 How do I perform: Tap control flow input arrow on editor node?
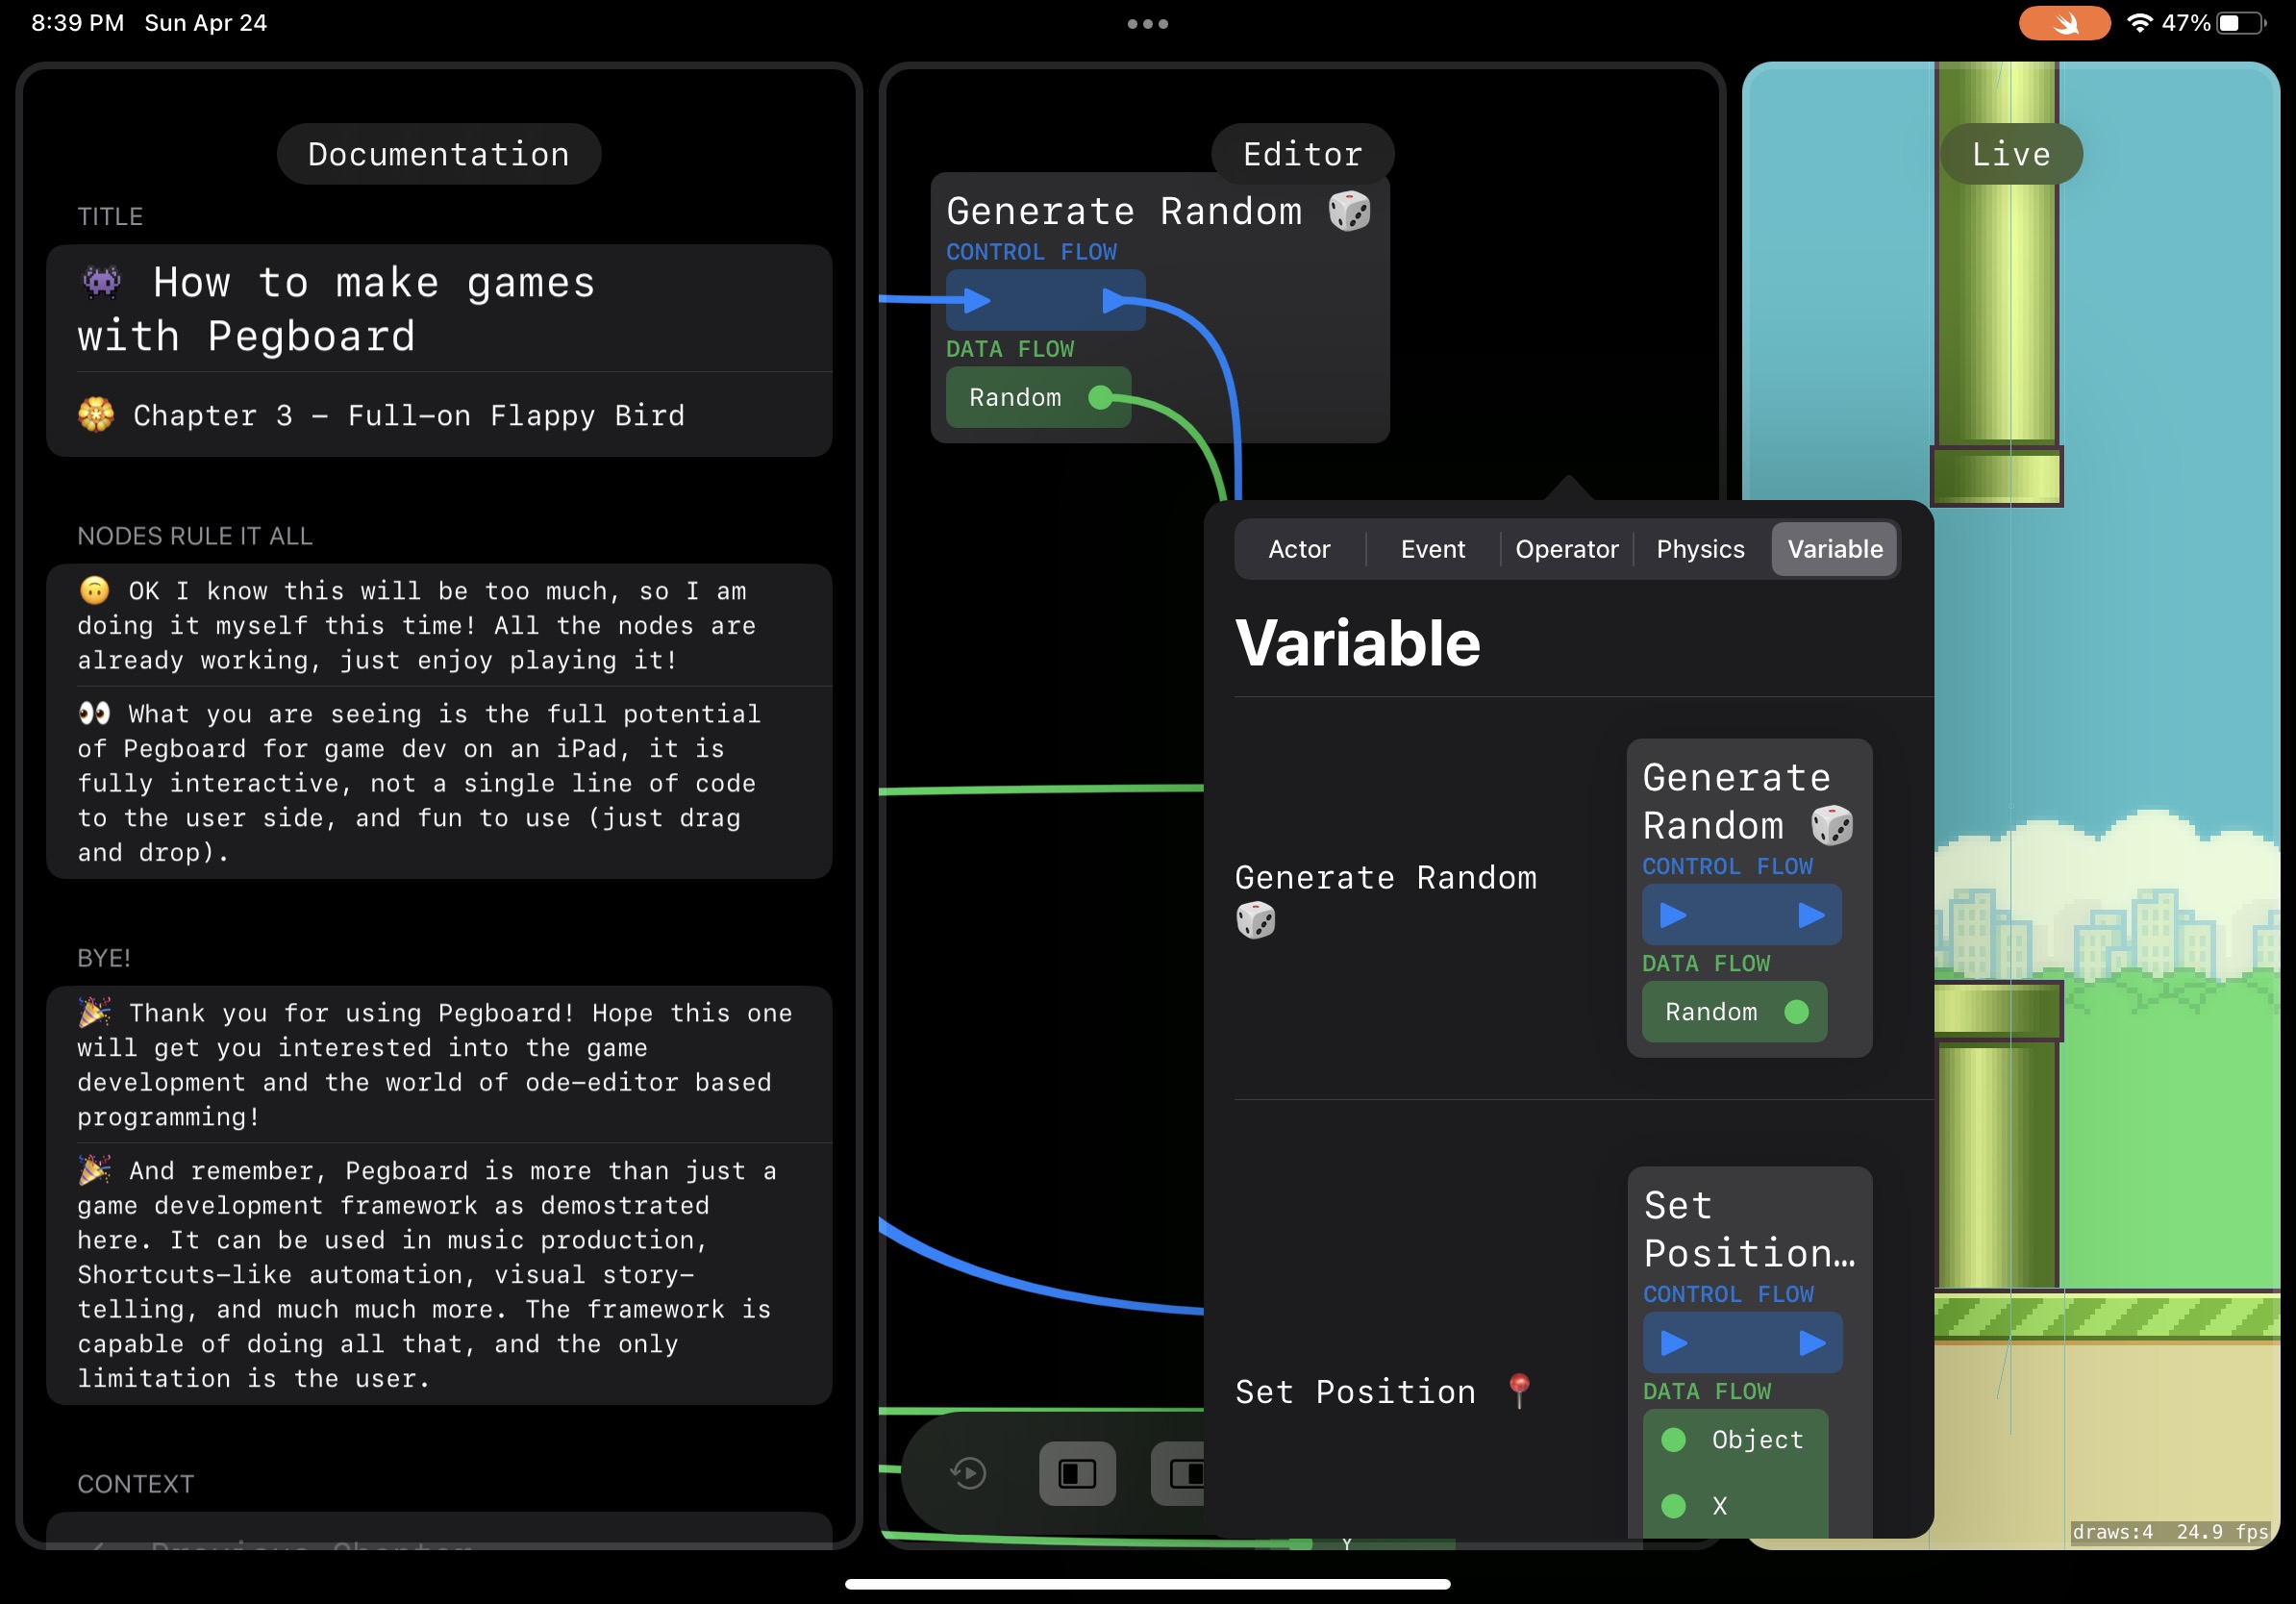pyautogui.click(x=976, y=300)
